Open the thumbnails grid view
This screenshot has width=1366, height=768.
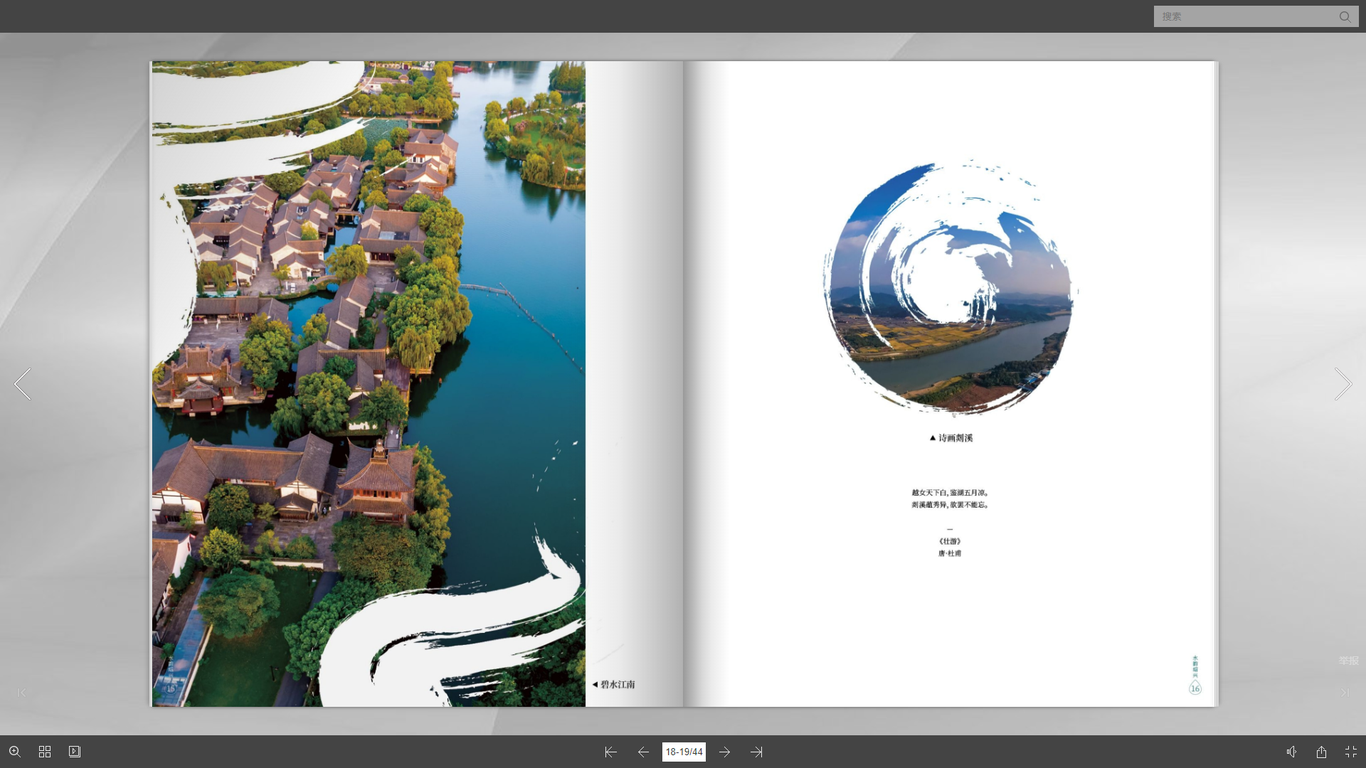(45, 751)
